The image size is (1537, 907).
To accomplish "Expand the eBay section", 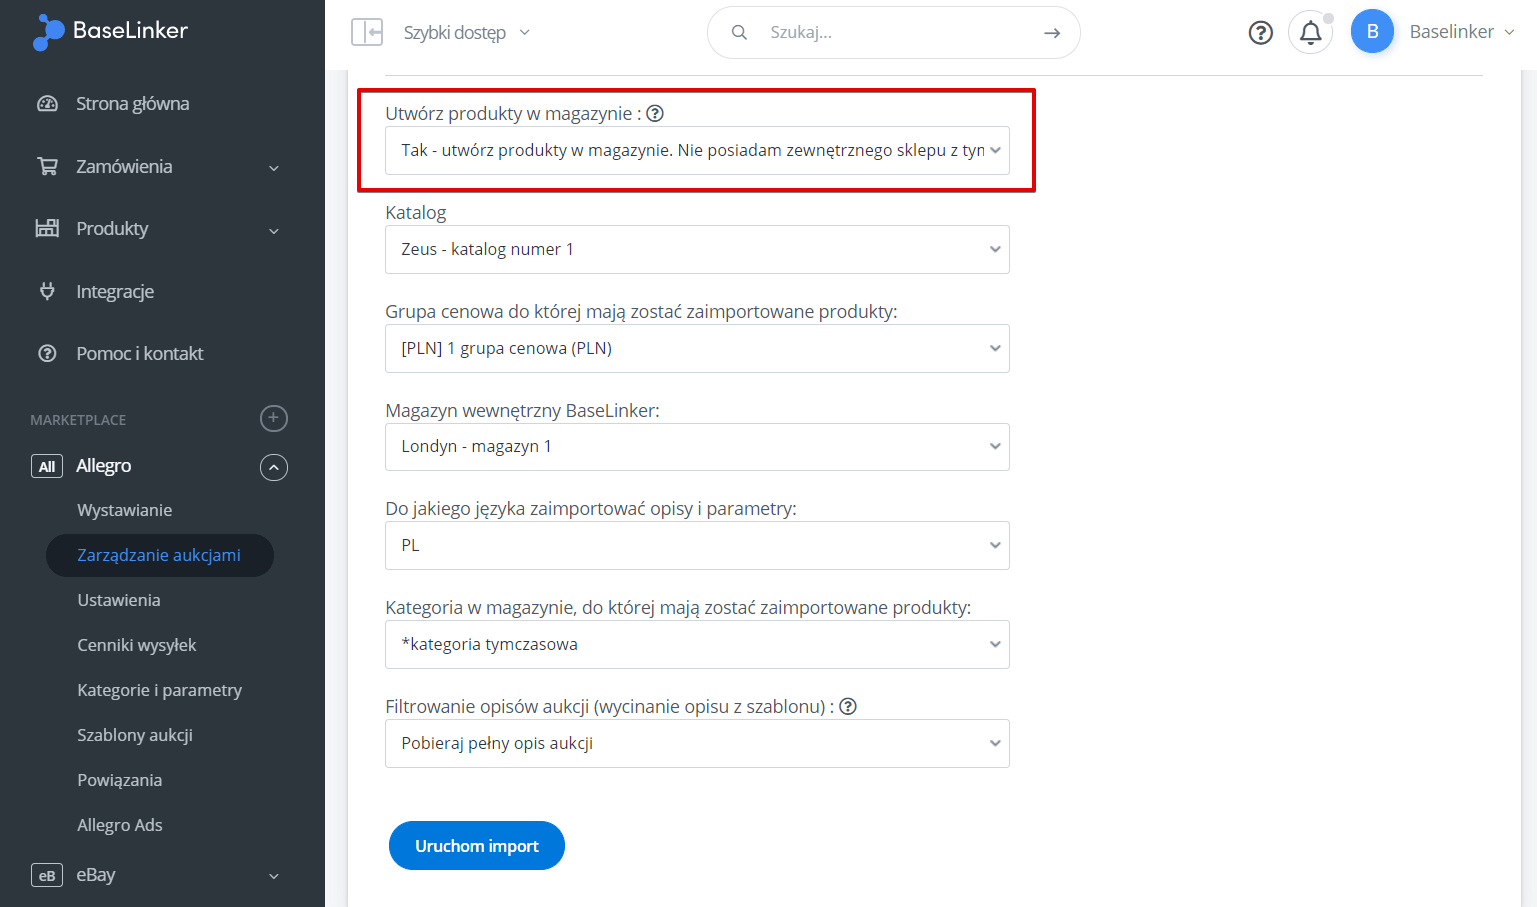I will [x=274, y=876].
